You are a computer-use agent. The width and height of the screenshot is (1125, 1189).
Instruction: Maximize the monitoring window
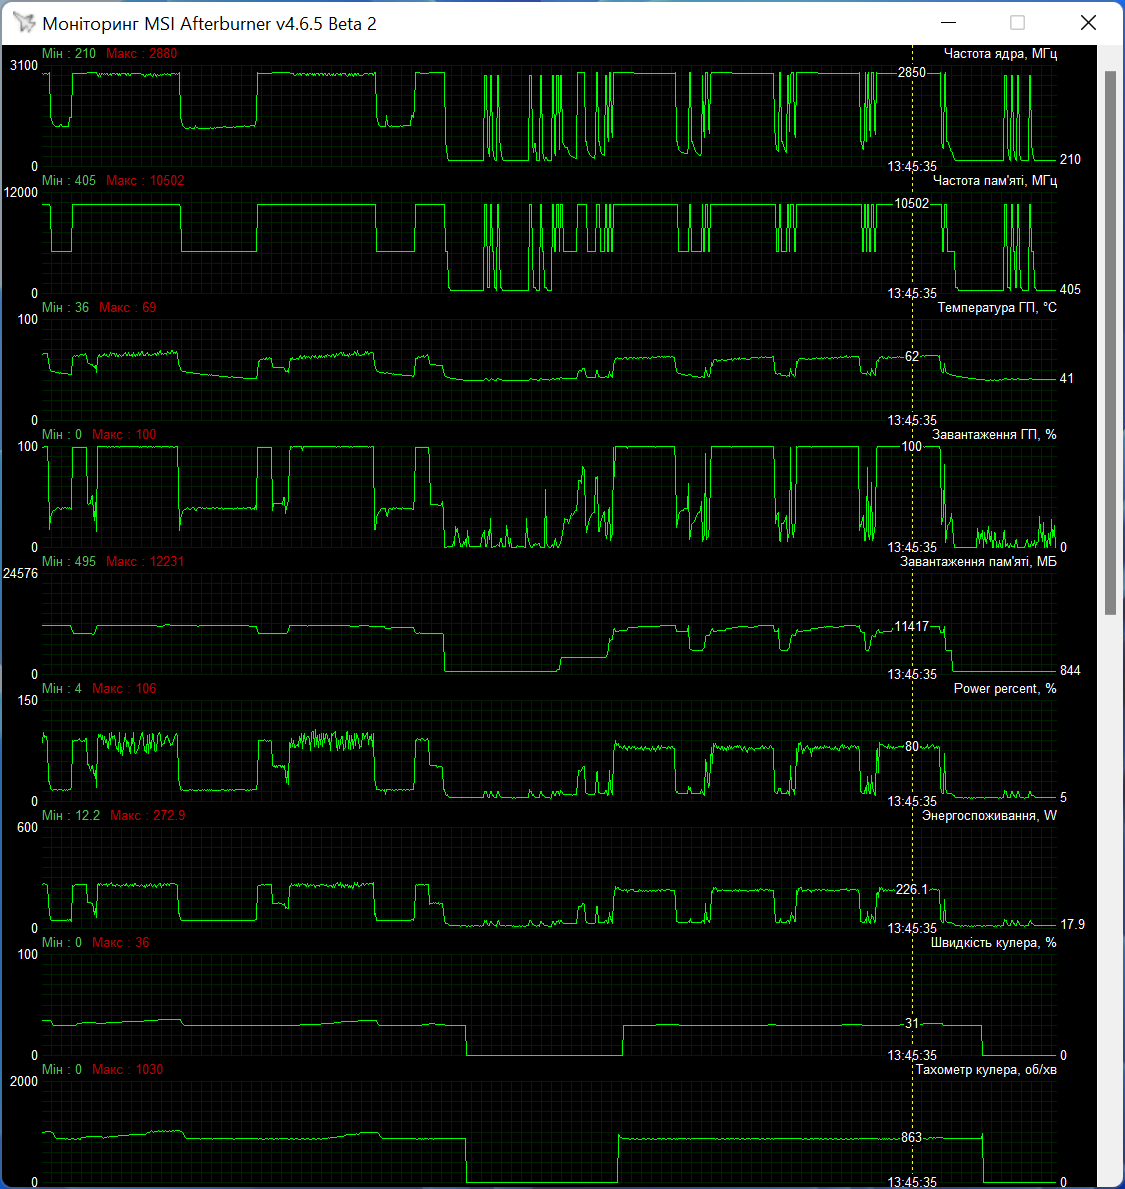coord(1017,23)
